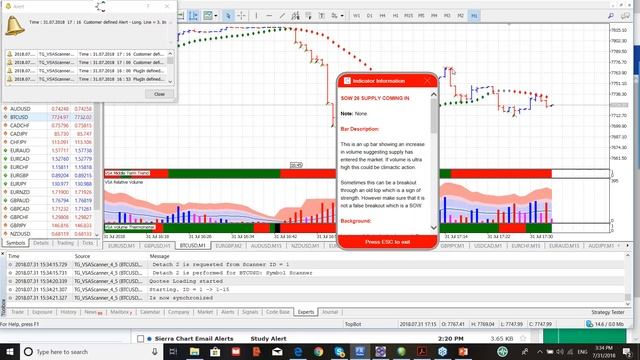Open the Alerts tab in Toolbox
The image size is (640, 360).
click(x=228, y=312)
